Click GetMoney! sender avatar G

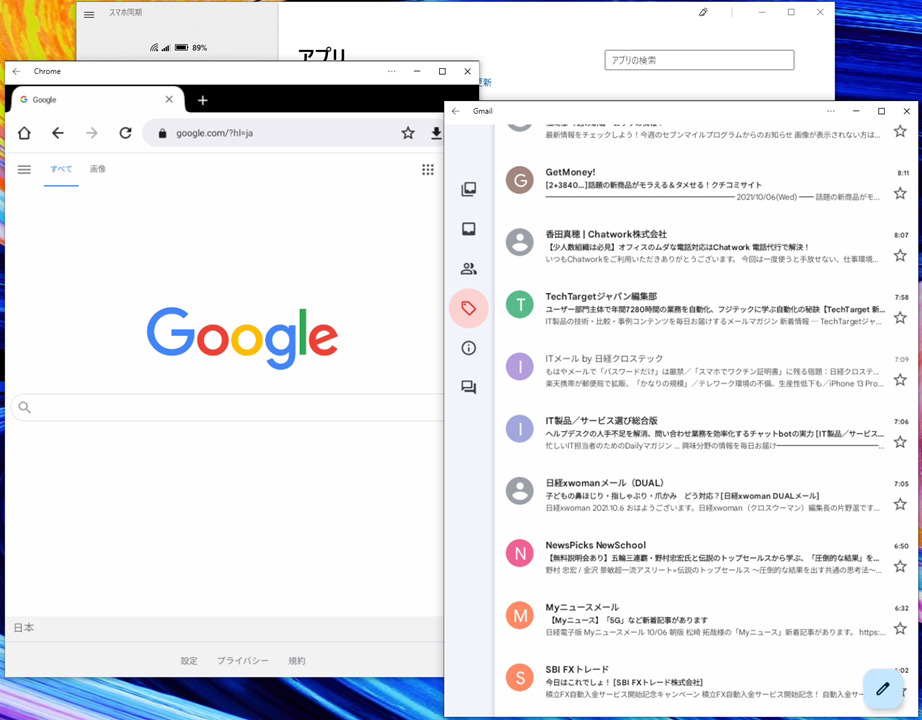[520, 180]
